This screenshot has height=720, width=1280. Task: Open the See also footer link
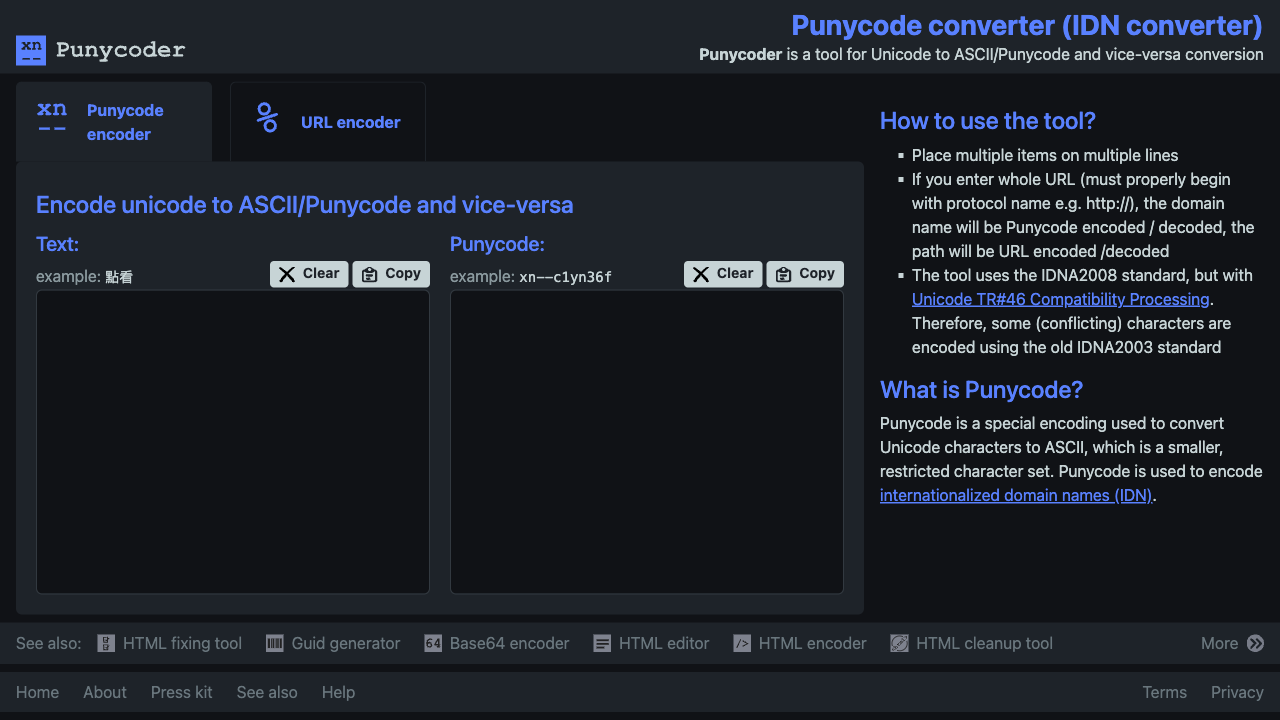tap(267, 692)
